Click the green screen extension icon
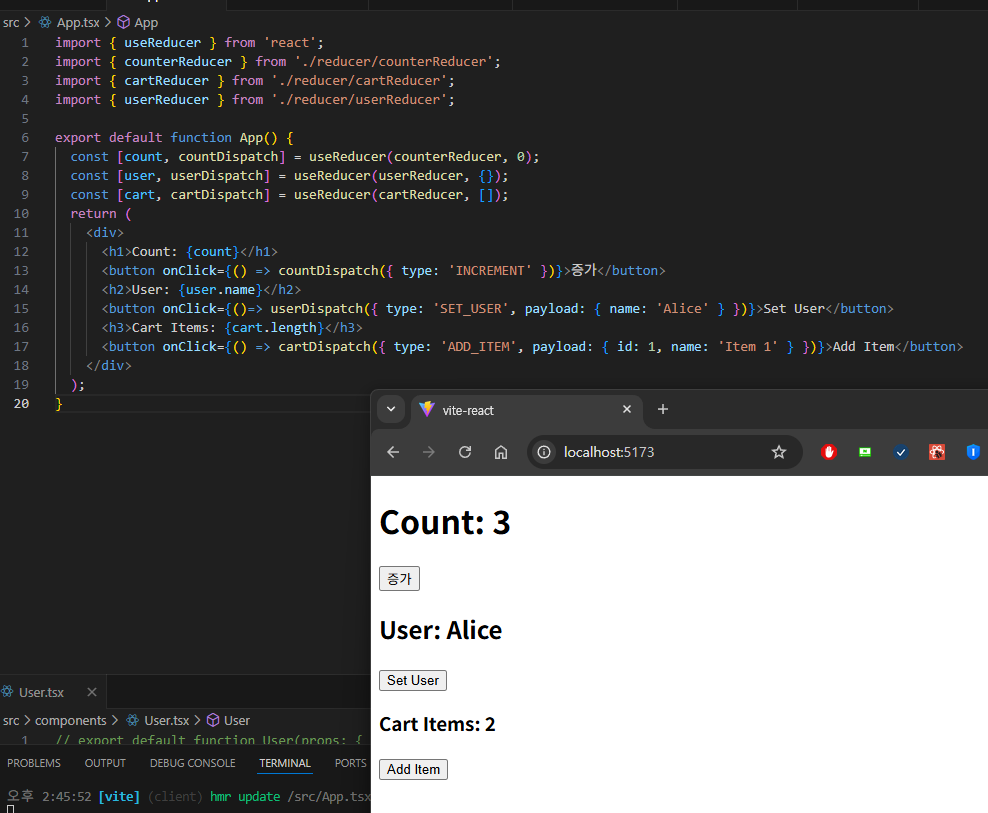 865,452
